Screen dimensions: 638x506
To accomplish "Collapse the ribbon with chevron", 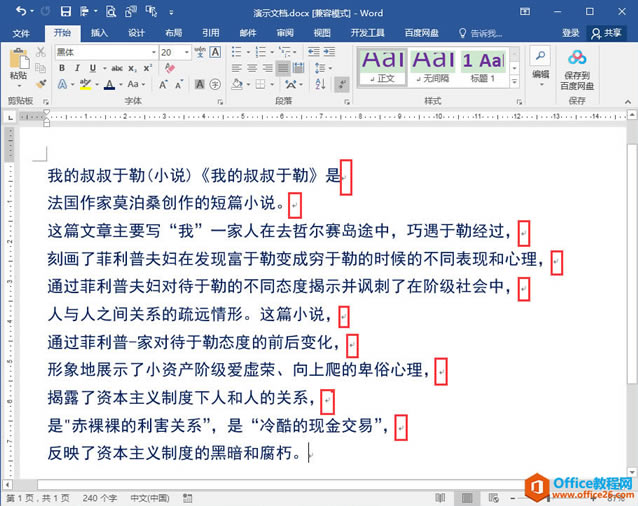I will tap(628, 102).
